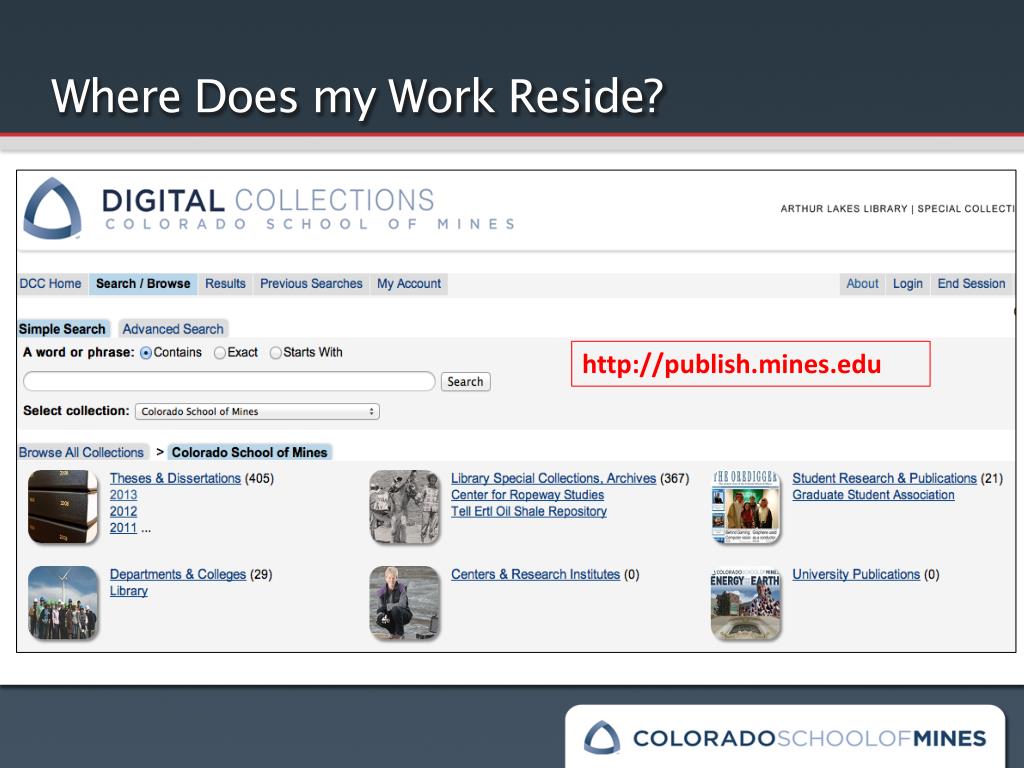Open the Select collection dropdown

tap(257, 411)
